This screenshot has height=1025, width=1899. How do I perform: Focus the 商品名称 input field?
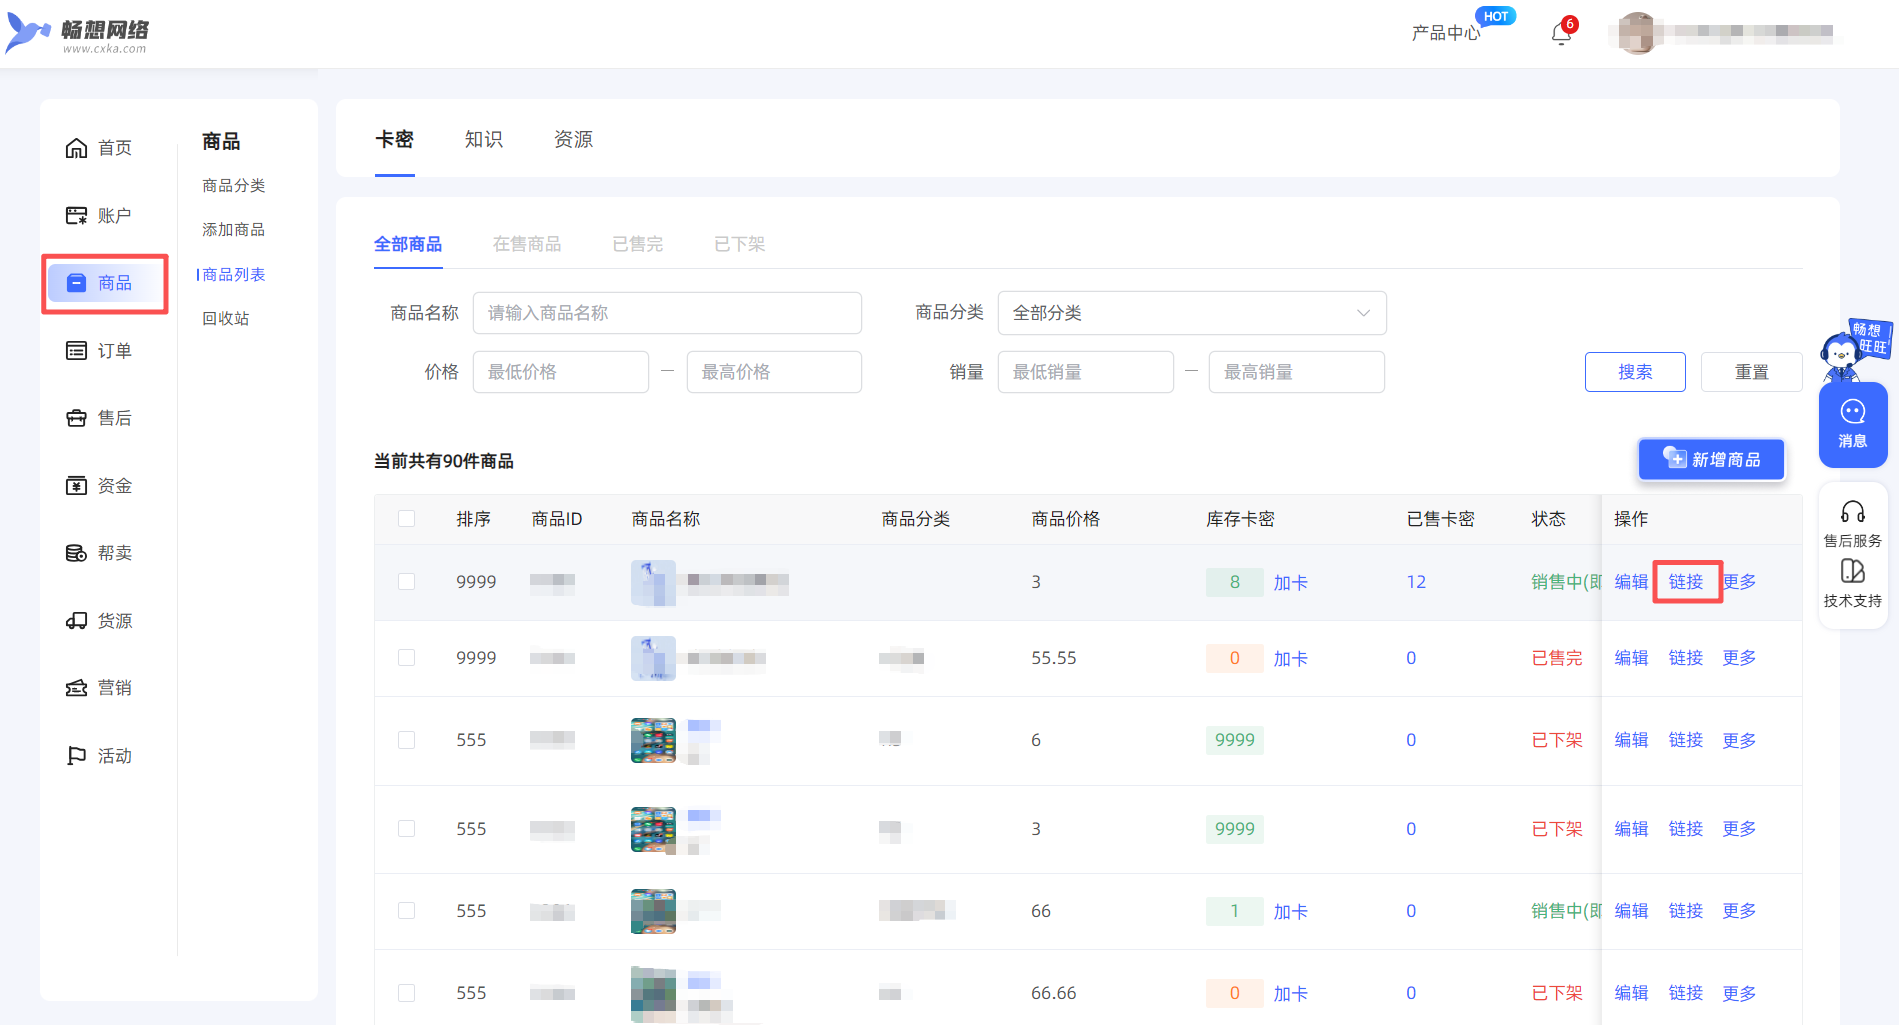(667, 313)
